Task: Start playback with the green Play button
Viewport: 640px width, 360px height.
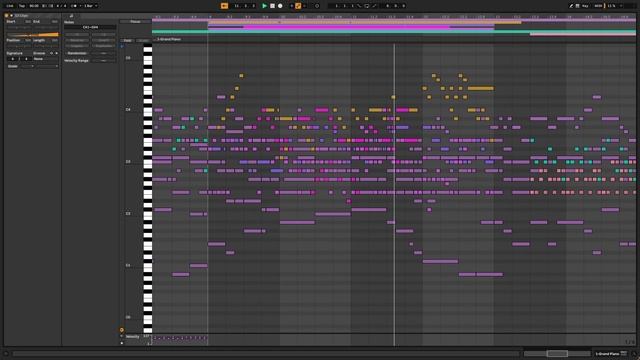Action: pos(264,6)
